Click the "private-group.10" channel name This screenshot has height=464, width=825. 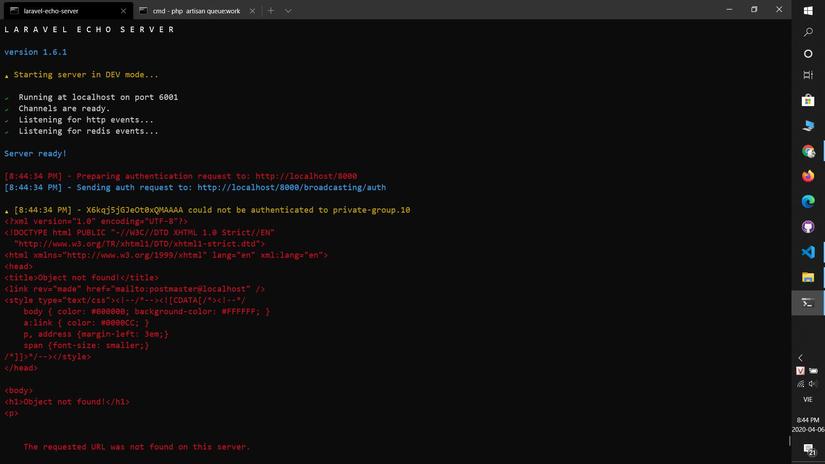tap(371, 210)
